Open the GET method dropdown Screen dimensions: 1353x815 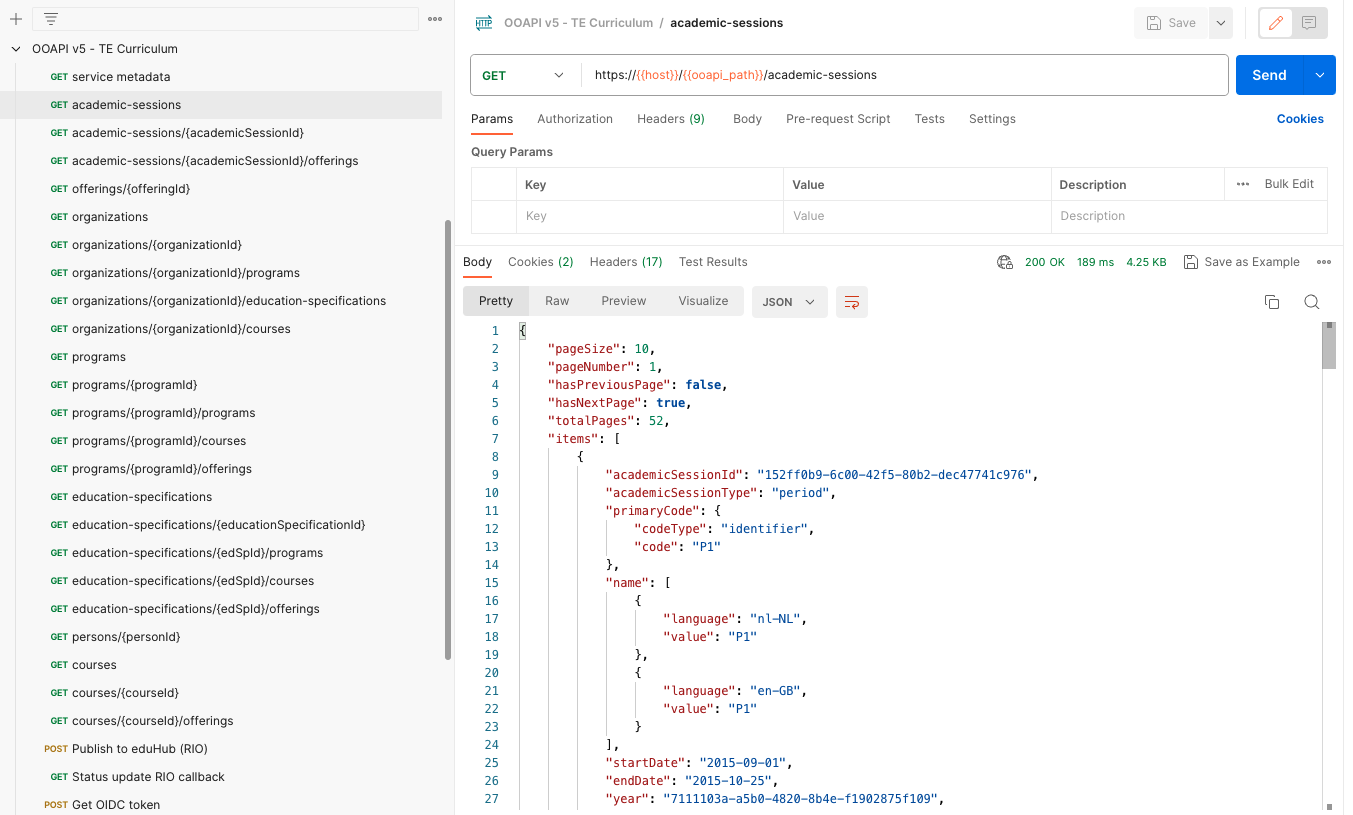[x=523, y=75]
